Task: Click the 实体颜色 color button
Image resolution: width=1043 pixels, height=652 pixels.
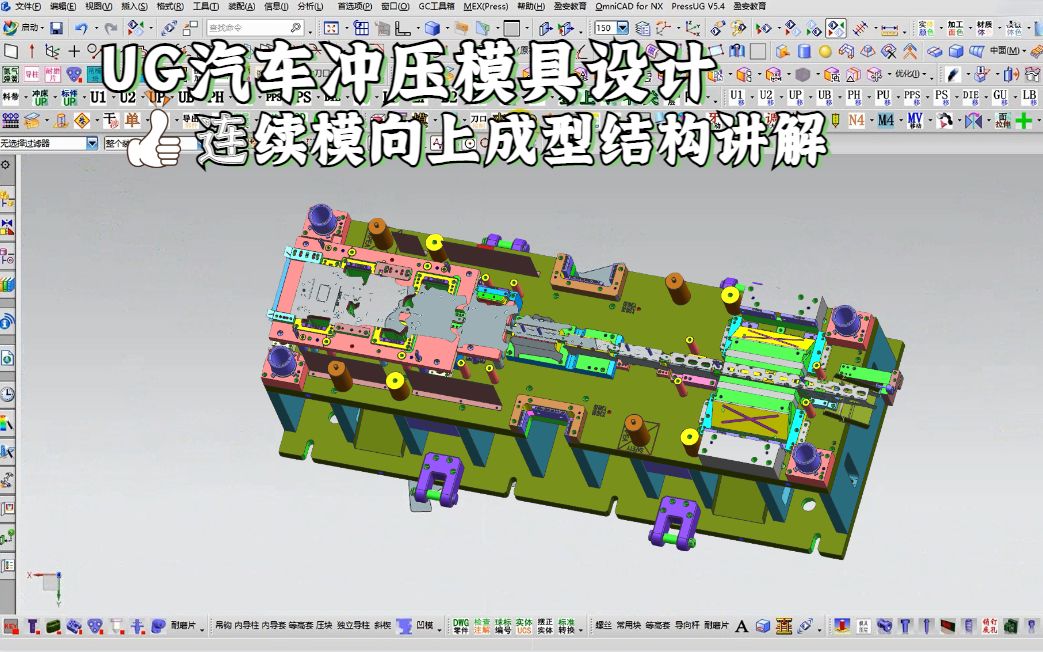Action: click(x=926, y=28)
